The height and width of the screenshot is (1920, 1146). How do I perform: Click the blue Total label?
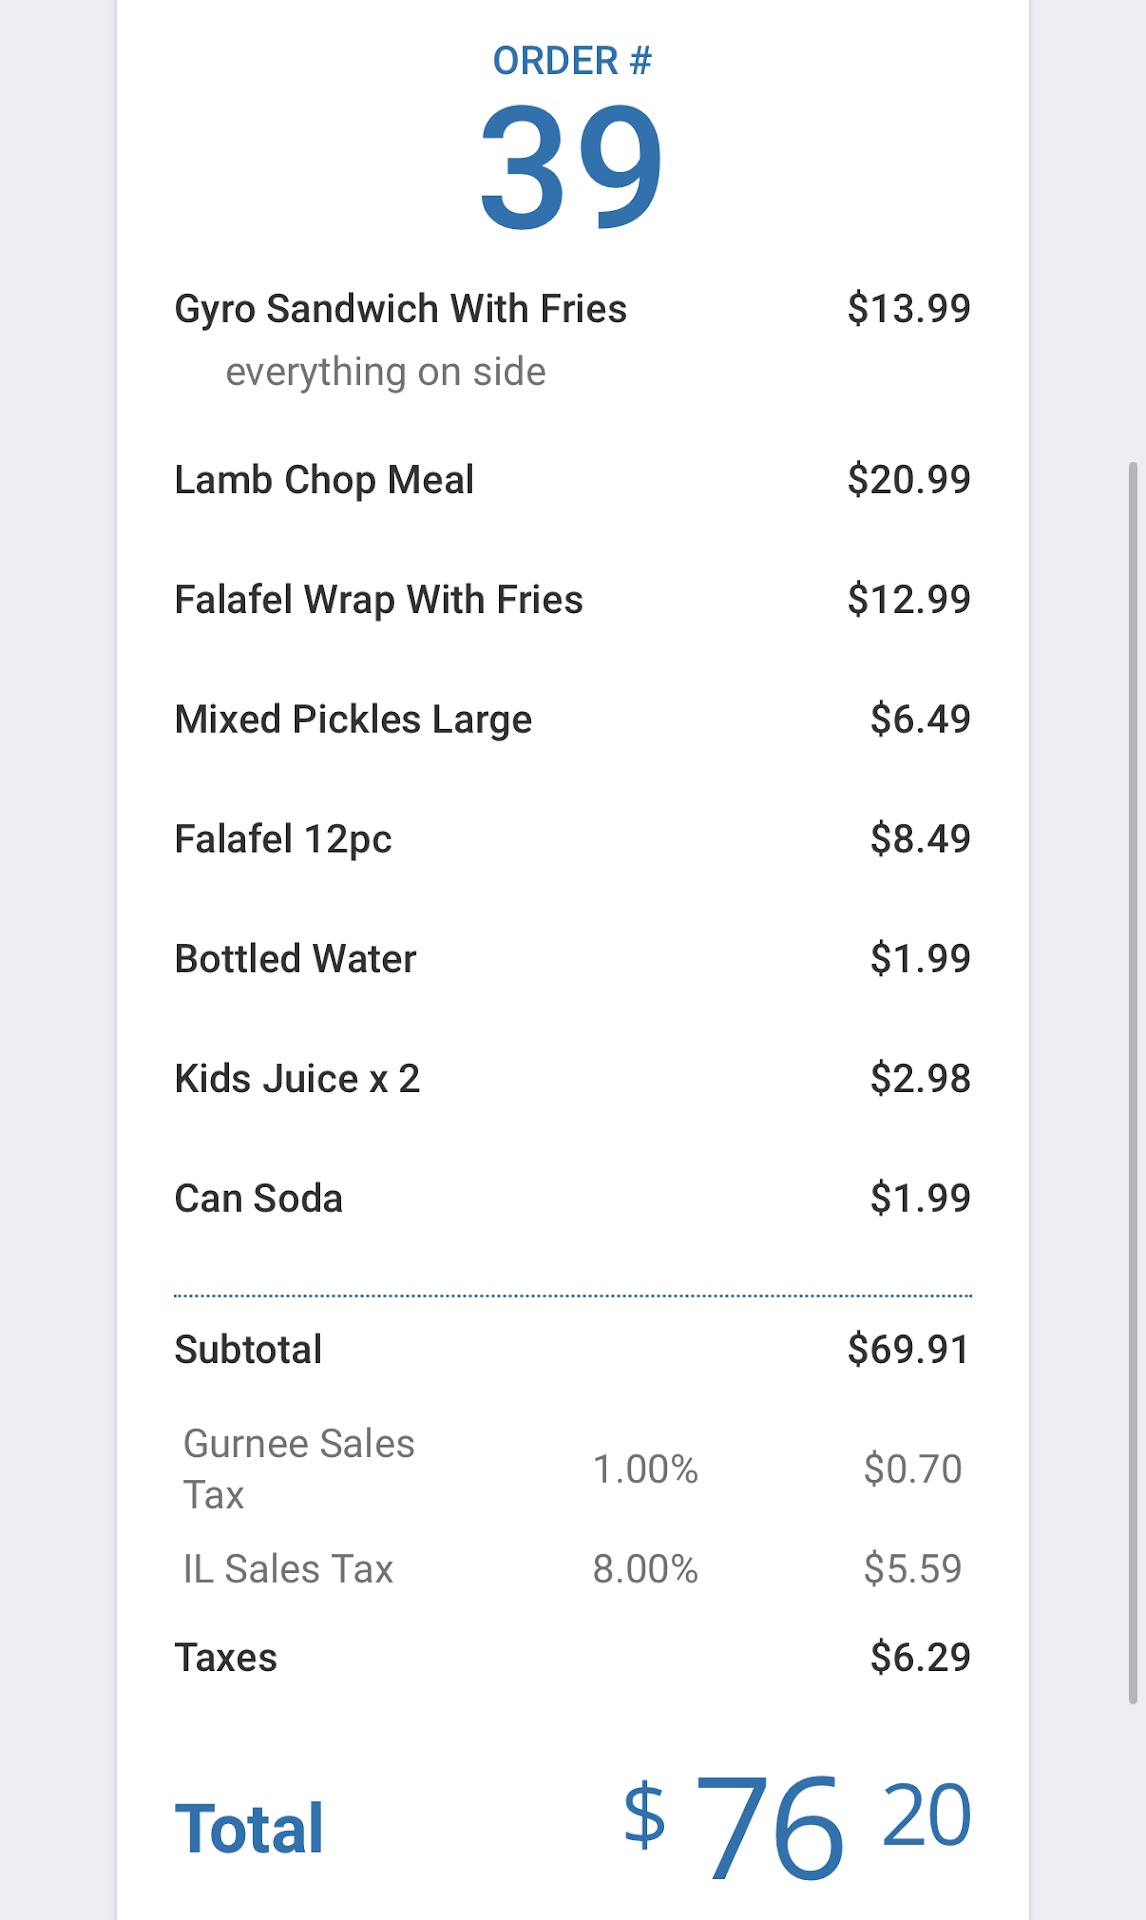click(x=249, y=1828)
